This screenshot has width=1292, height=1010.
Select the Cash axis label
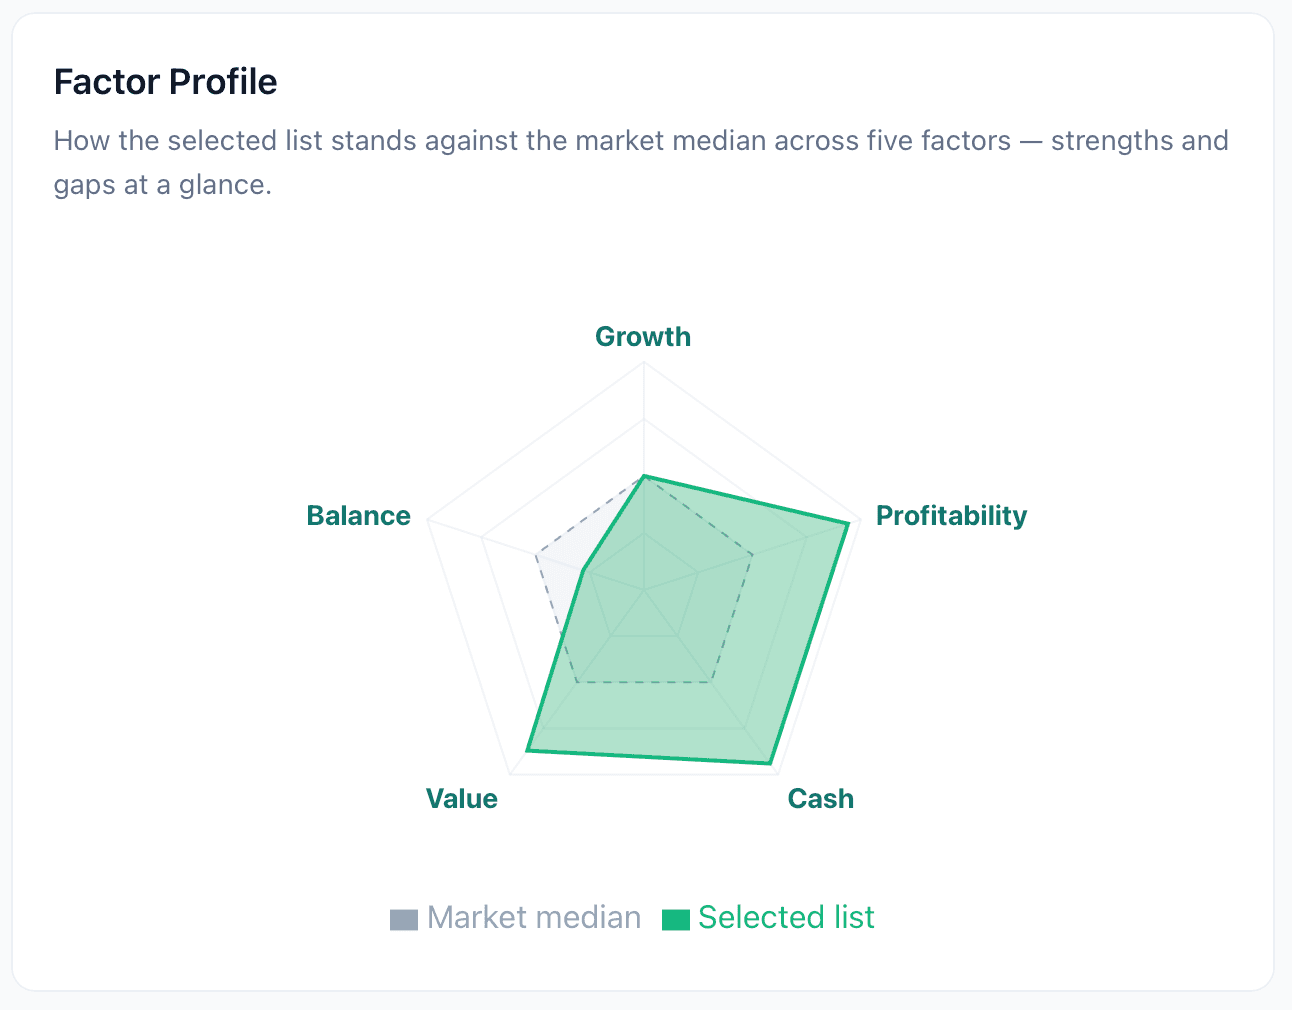tap(821, 799)
